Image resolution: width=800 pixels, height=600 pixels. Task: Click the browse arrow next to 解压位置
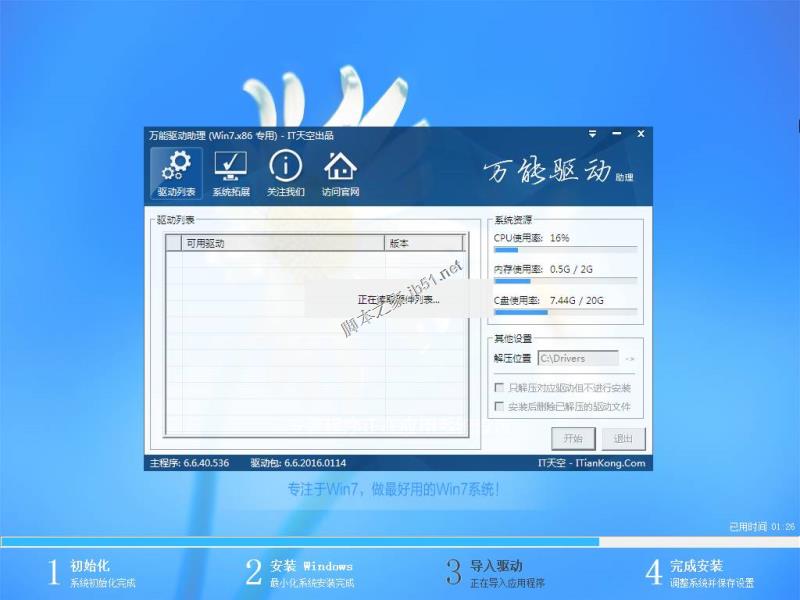(630, 359)
